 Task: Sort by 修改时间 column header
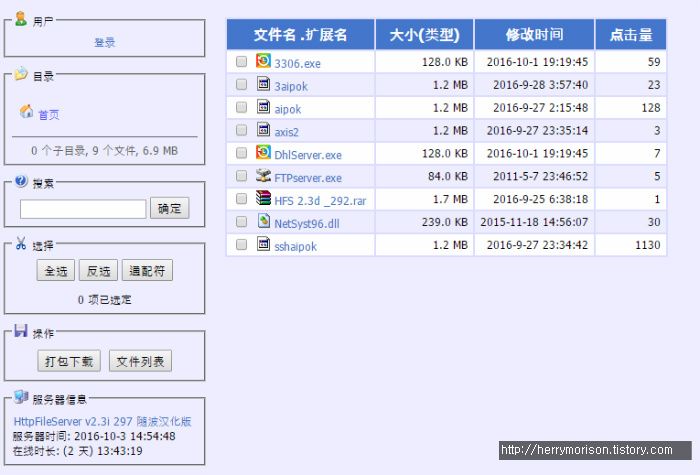point(534,34)
